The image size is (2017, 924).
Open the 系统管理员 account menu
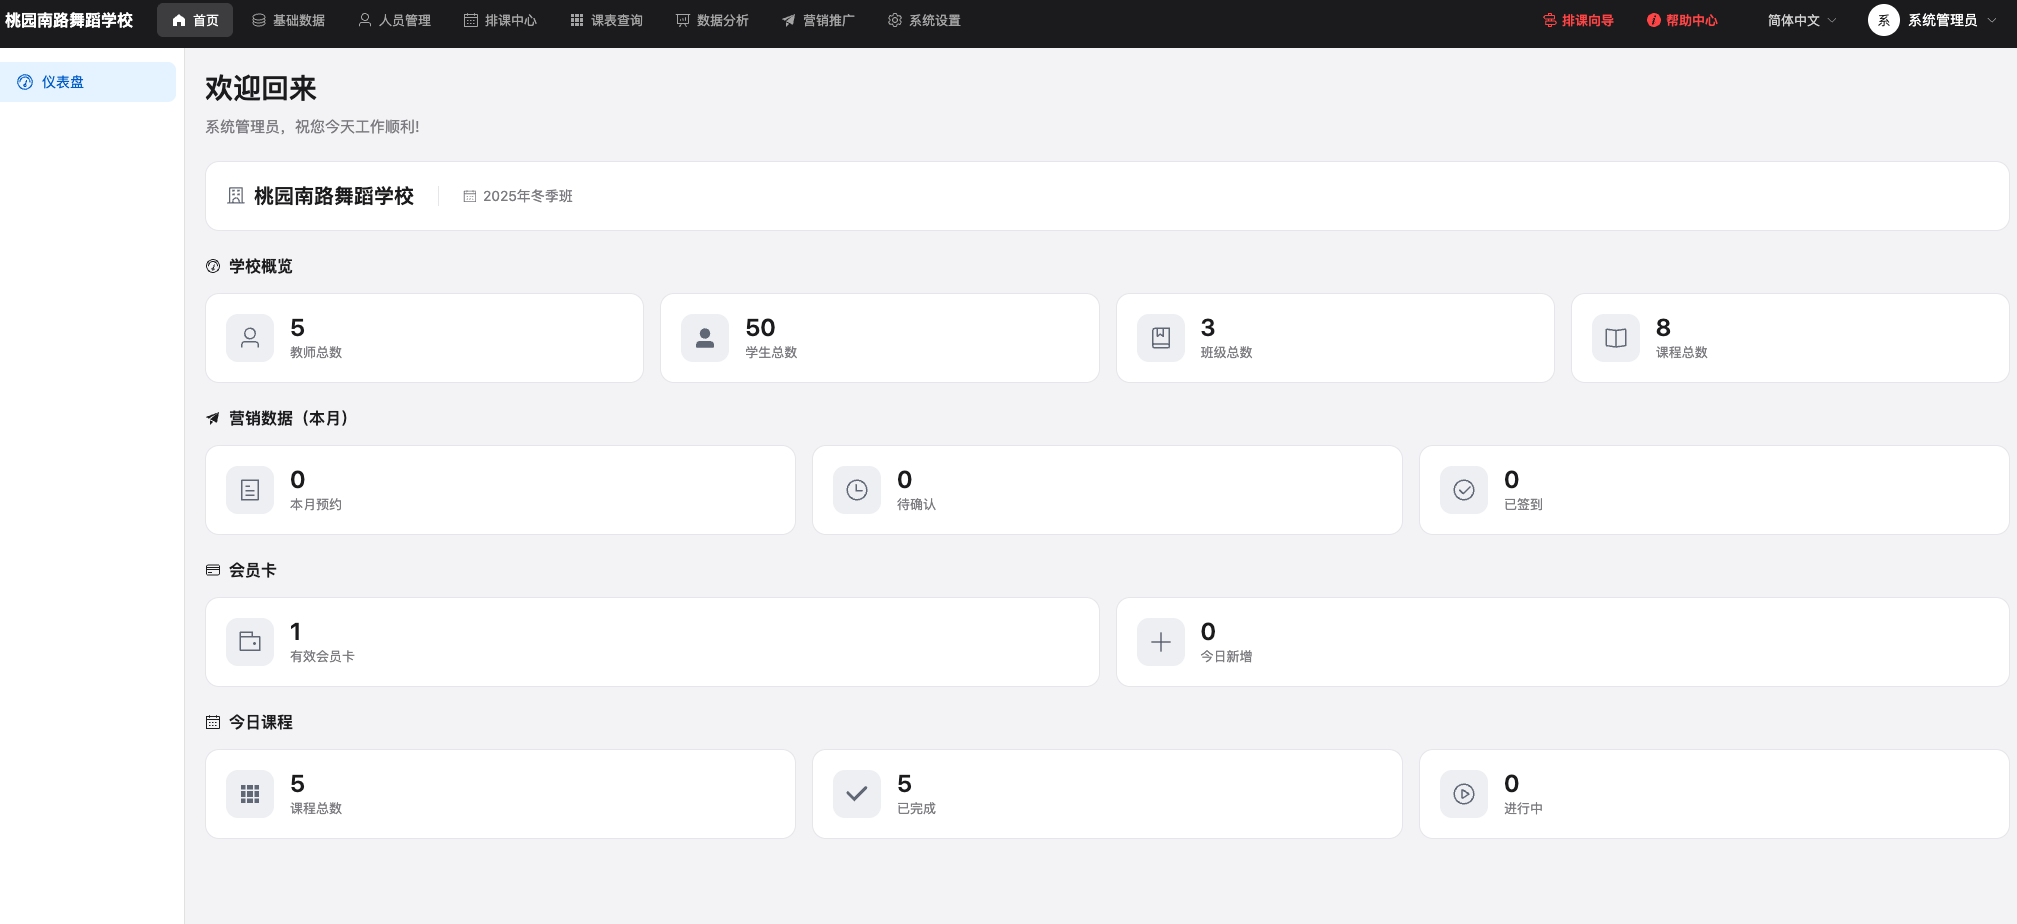click(1930, 19)
